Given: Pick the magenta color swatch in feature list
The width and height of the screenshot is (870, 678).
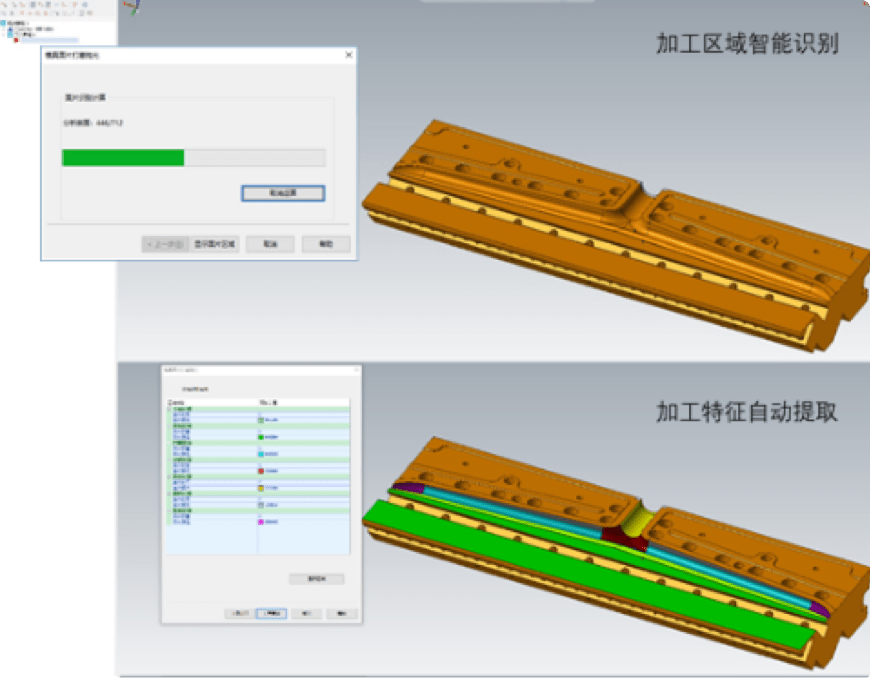Looking at the screenshot, I should (x=261, y=522).
